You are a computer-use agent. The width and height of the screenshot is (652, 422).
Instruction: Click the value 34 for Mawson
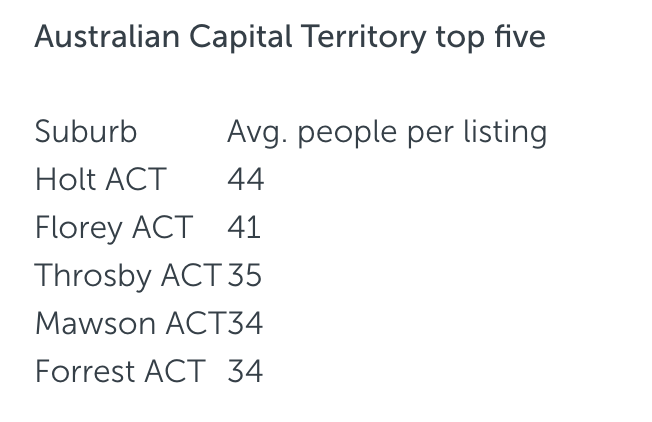point(245,323)
